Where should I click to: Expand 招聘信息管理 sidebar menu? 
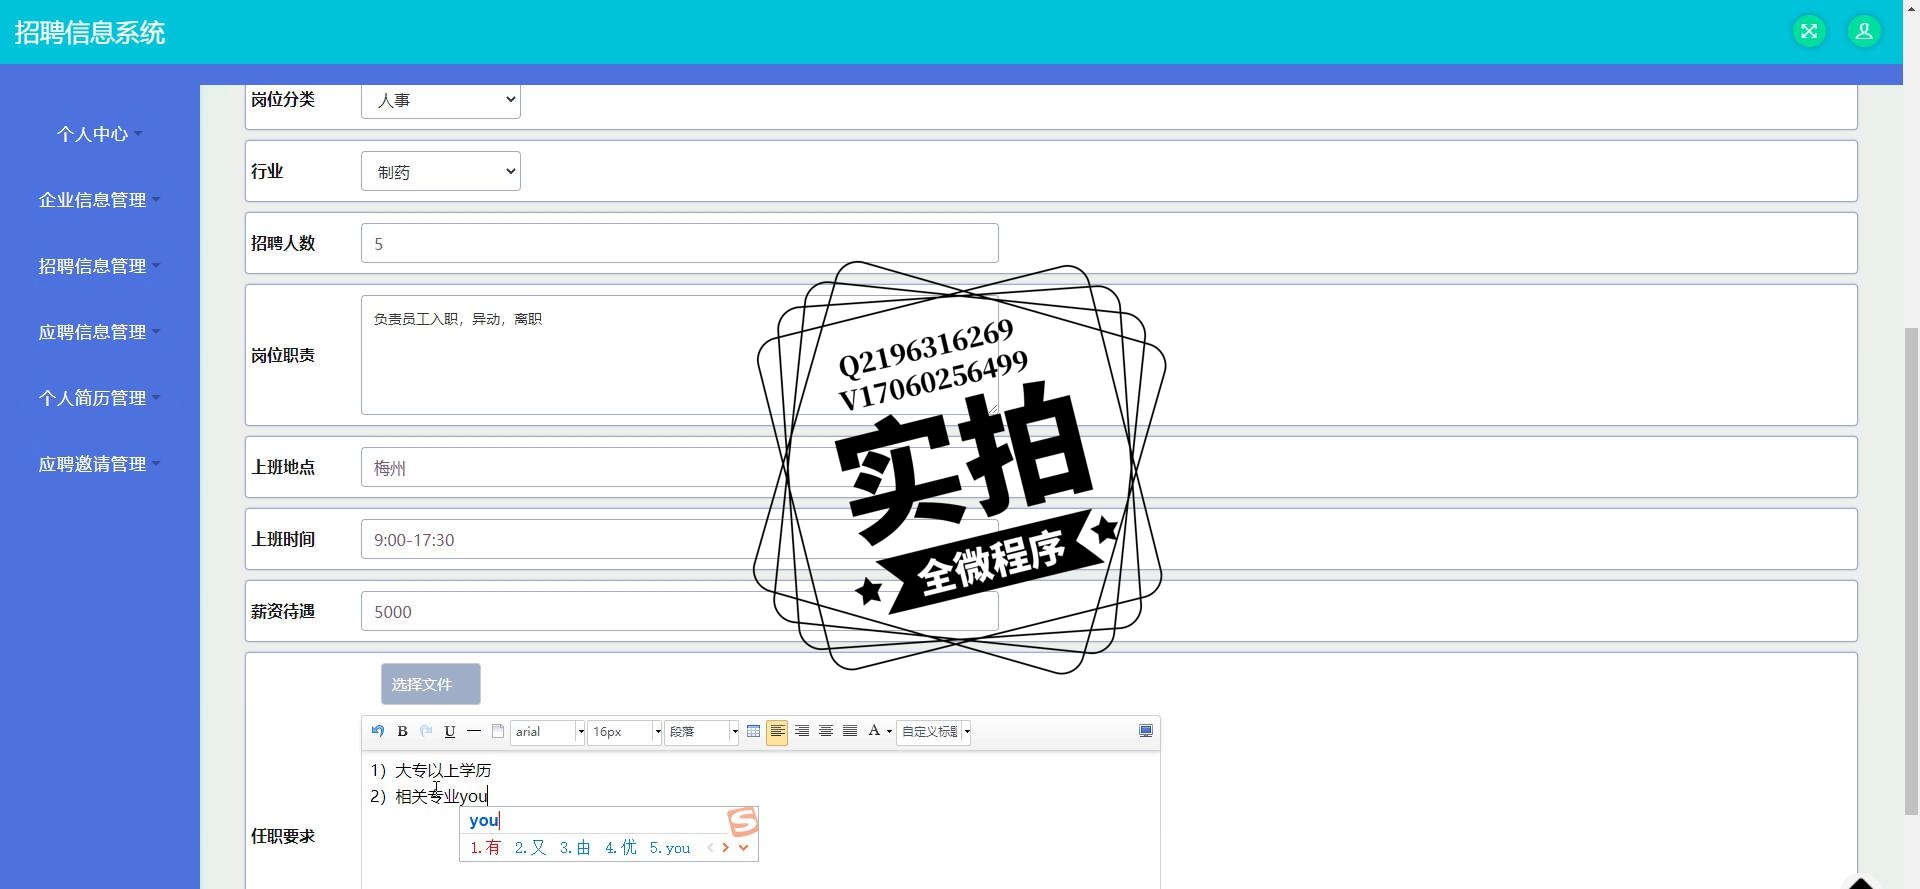click(99, 266)
